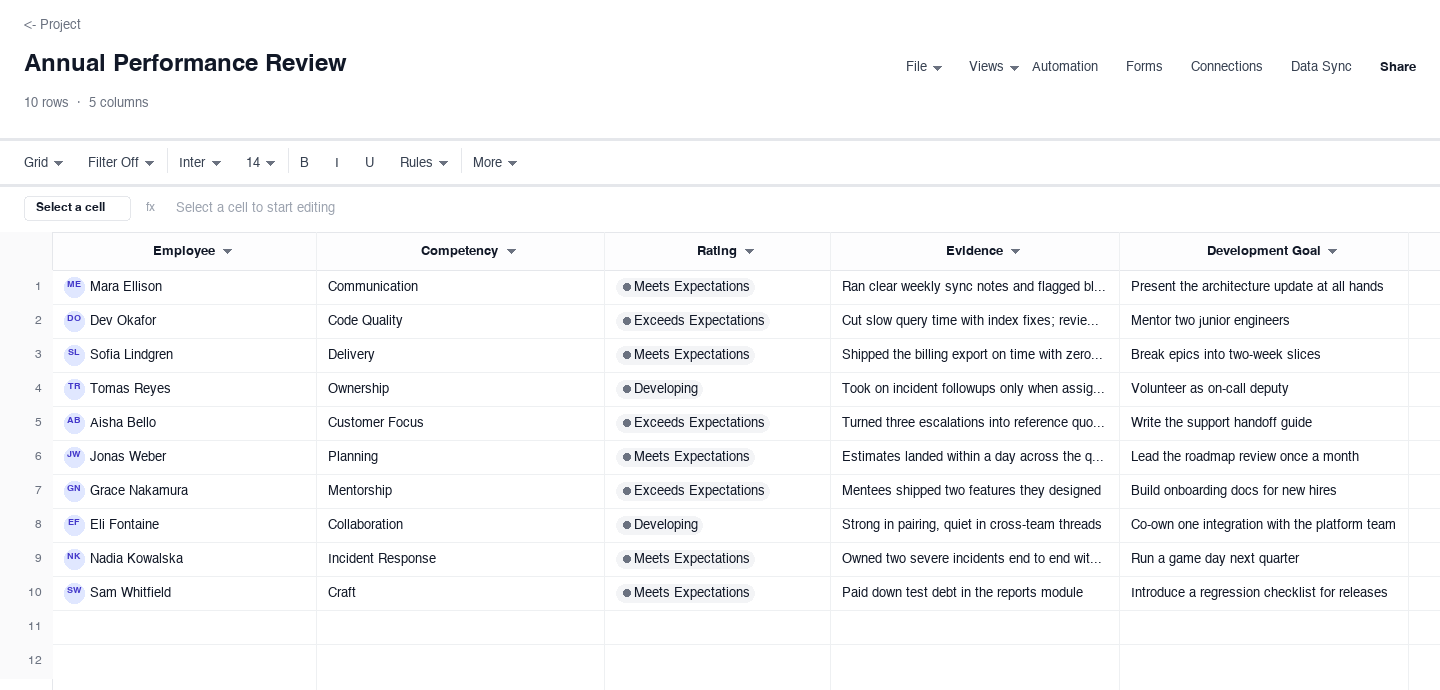Expand the Evidence column header menu
1440x690 pixels.
pos(1015,252)
